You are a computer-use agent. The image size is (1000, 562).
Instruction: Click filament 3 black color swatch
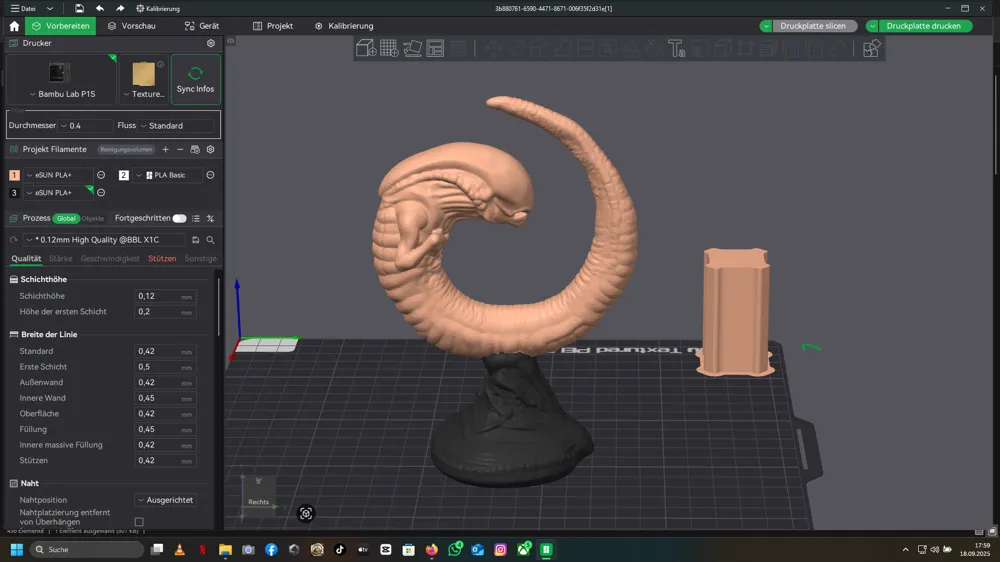tap(14, 193)
